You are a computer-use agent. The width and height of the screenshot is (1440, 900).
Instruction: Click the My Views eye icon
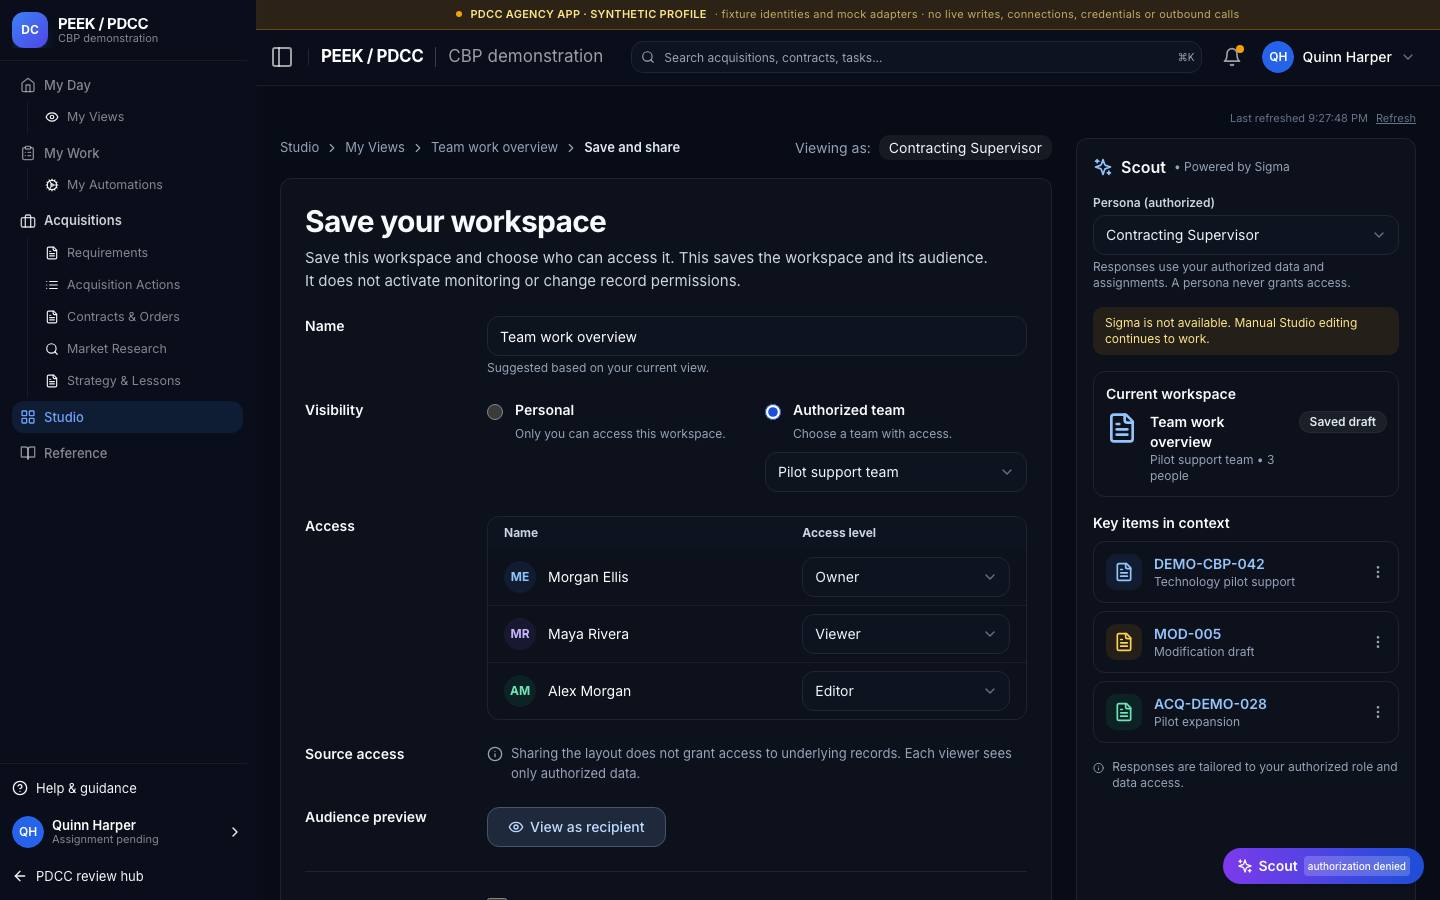52,117
